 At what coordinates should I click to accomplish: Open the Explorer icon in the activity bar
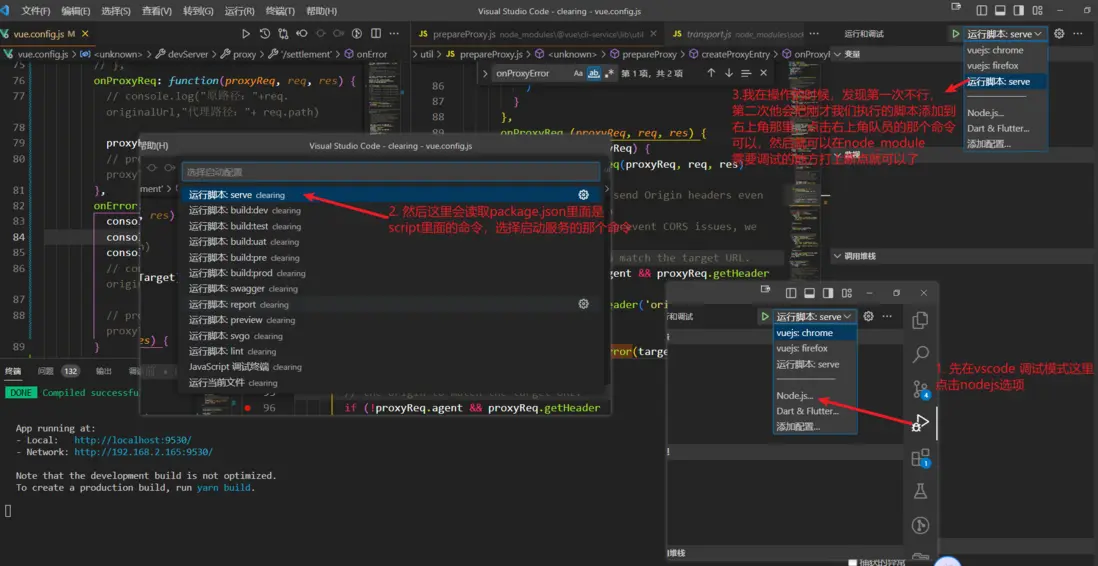point(921,321)
